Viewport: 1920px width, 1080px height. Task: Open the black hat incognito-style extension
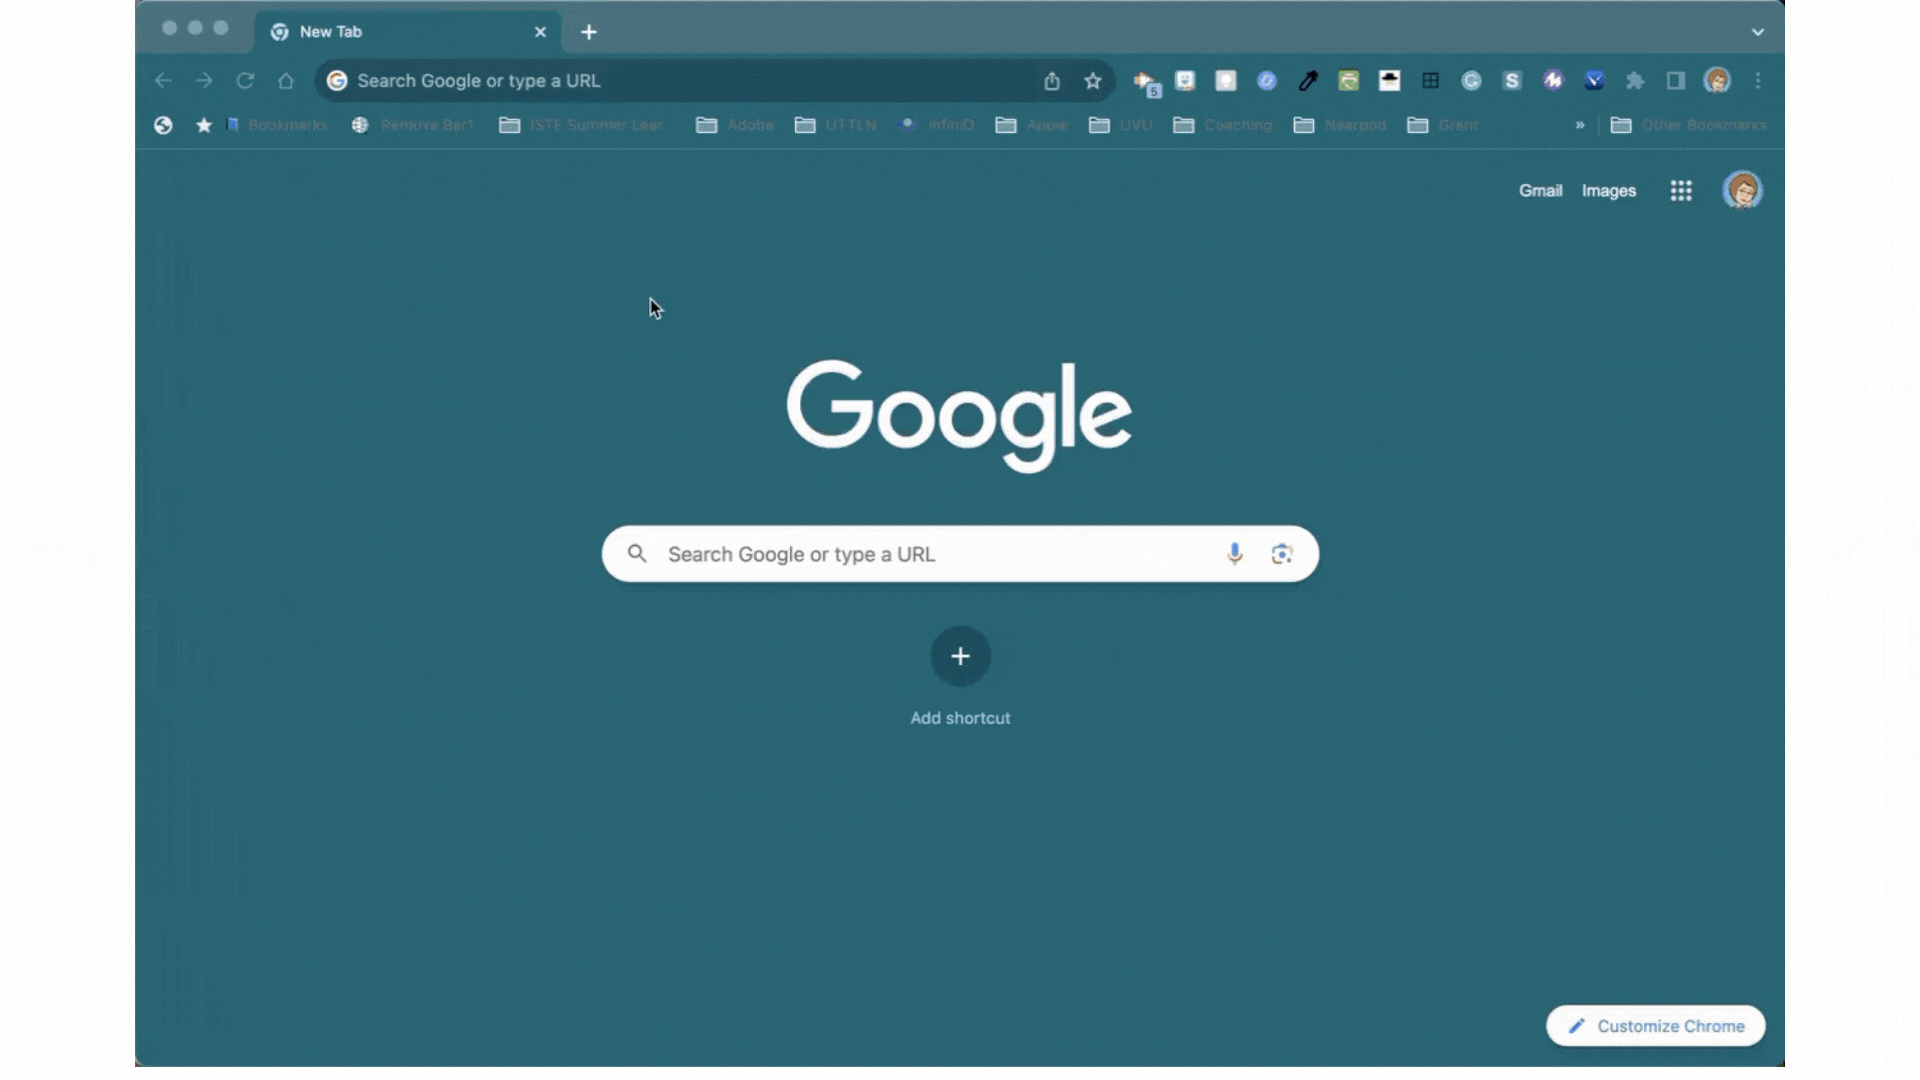pos(1390,81)
